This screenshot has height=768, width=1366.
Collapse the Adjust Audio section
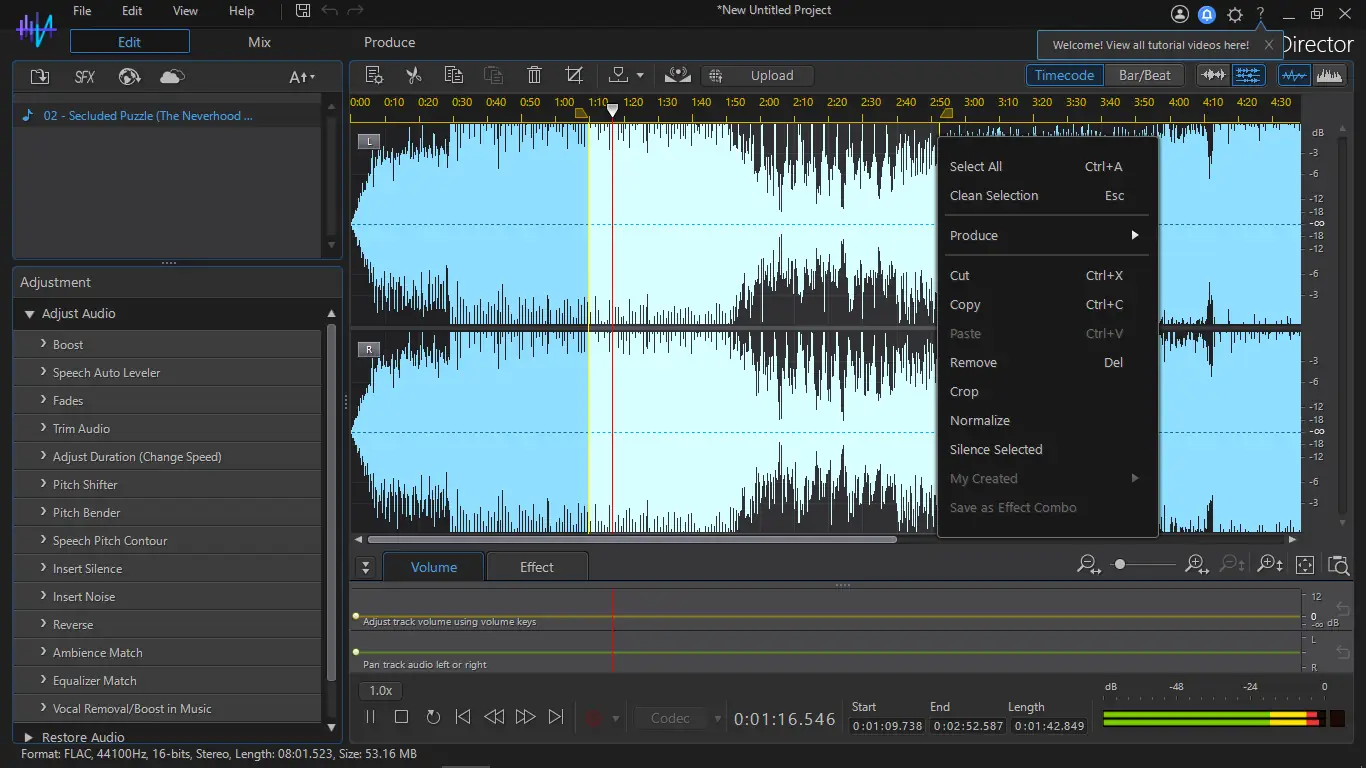30,314
